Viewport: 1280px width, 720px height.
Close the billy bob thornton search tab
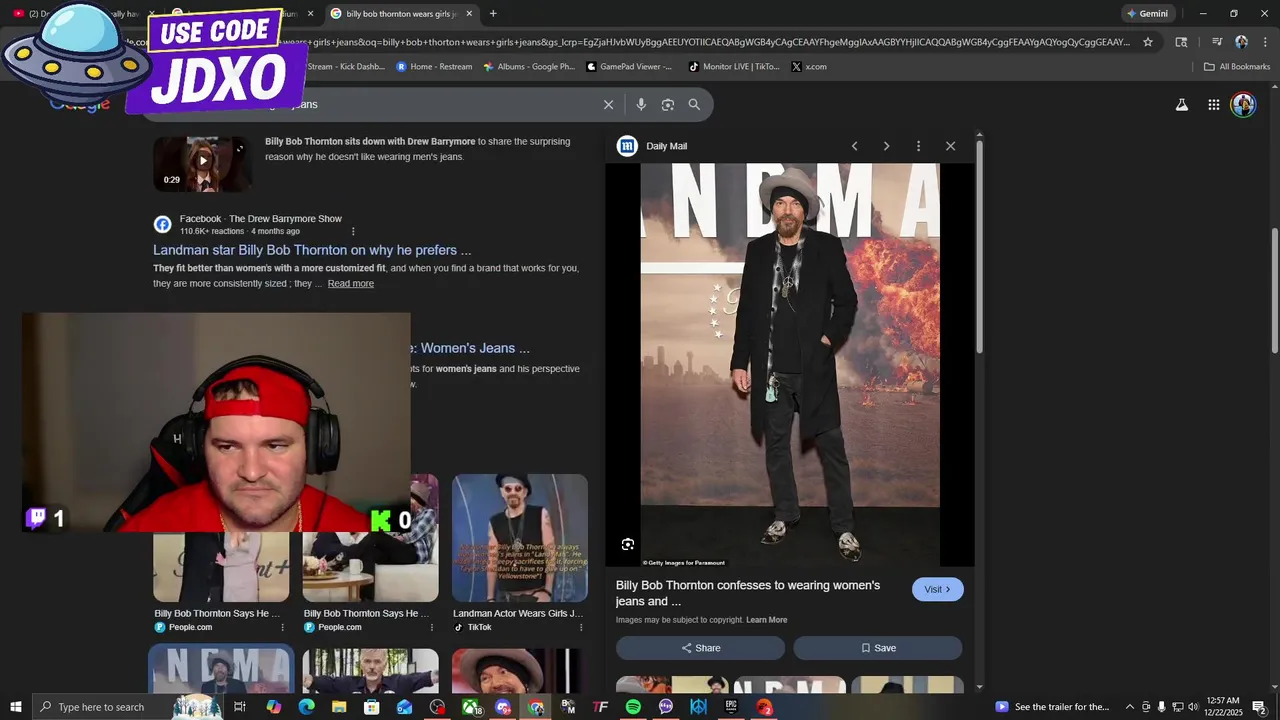(468, 14)
